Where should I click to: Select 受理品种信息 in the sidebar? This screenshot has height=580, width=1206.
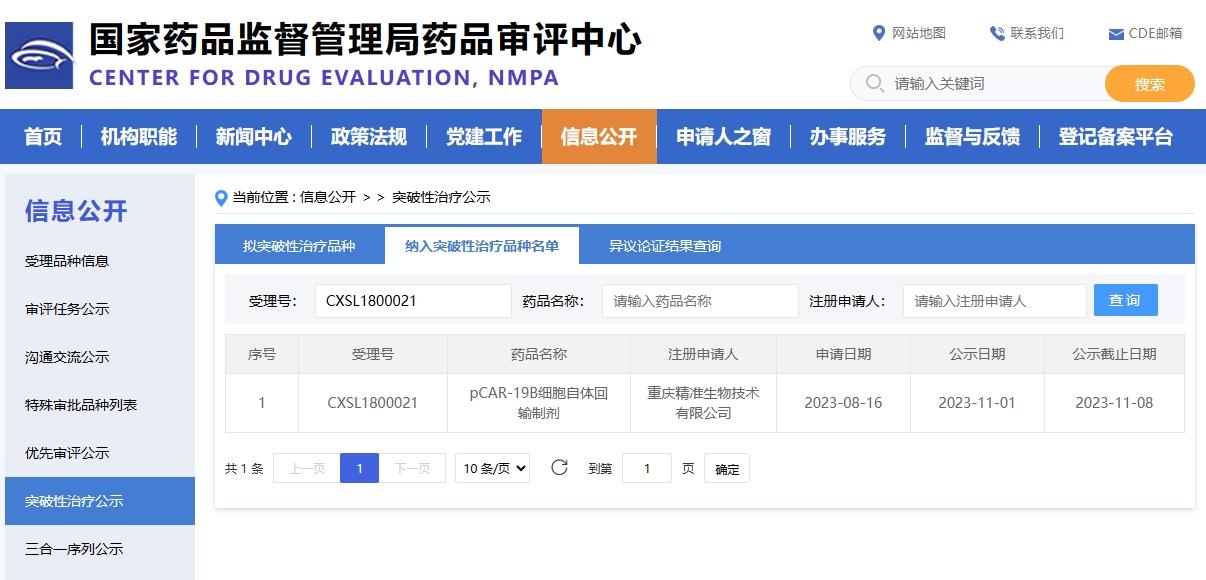click(x=67, y=261)
